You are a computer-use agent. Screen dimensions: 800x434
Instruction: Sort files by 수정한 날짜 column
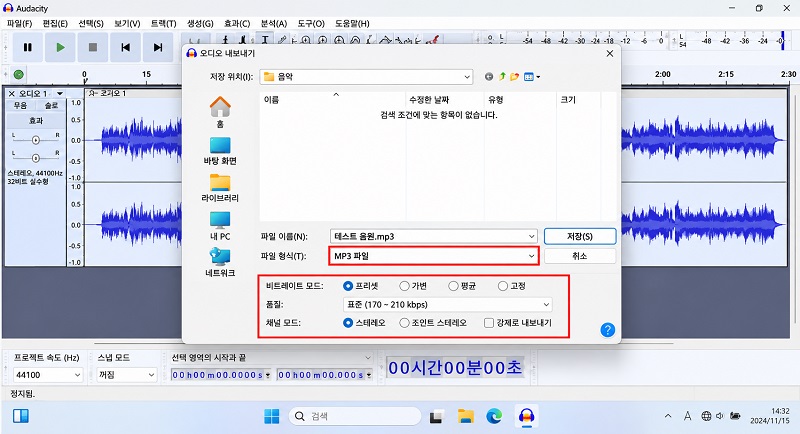[429, 100]
